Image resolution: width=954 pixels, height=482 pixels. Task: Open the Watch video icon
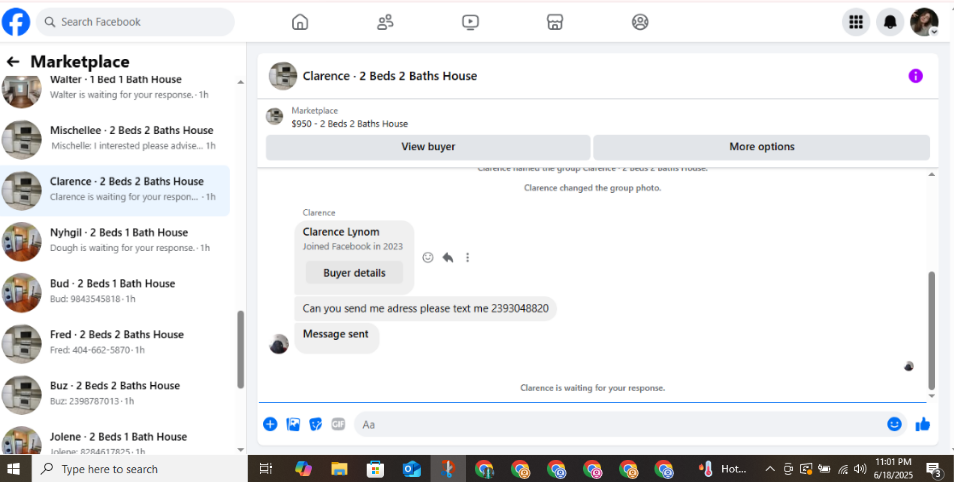coord(470,22)
